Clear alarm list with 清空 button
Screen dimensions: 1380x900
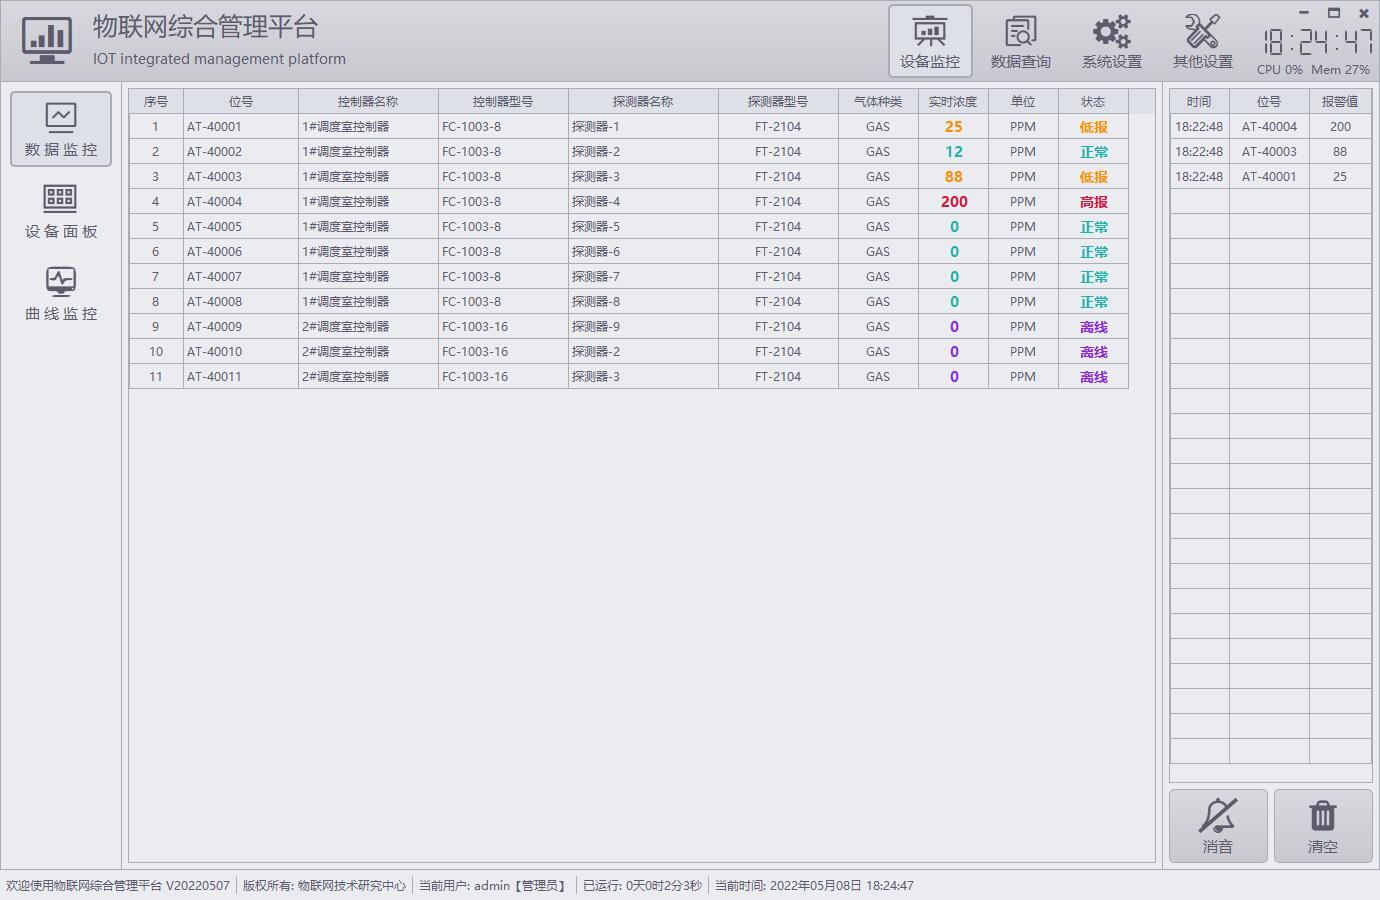(1322, 826)
